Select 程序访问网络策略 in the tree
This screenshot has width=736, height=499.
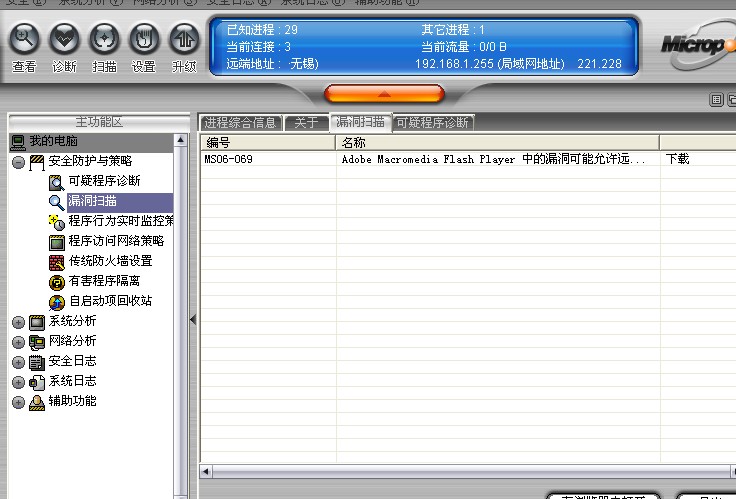[x=116, y=241]
